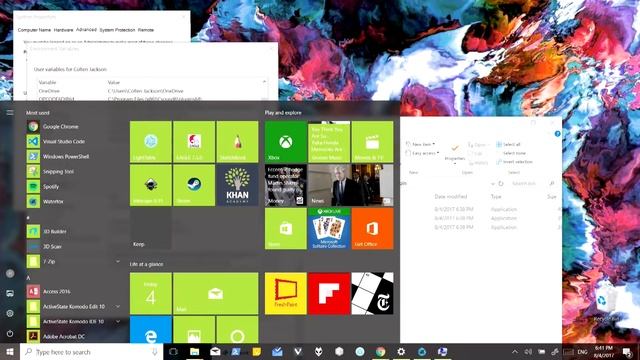The image size is (640, 360).
Task: Click Explorer help question mark icon
Action: coord(558,133)
